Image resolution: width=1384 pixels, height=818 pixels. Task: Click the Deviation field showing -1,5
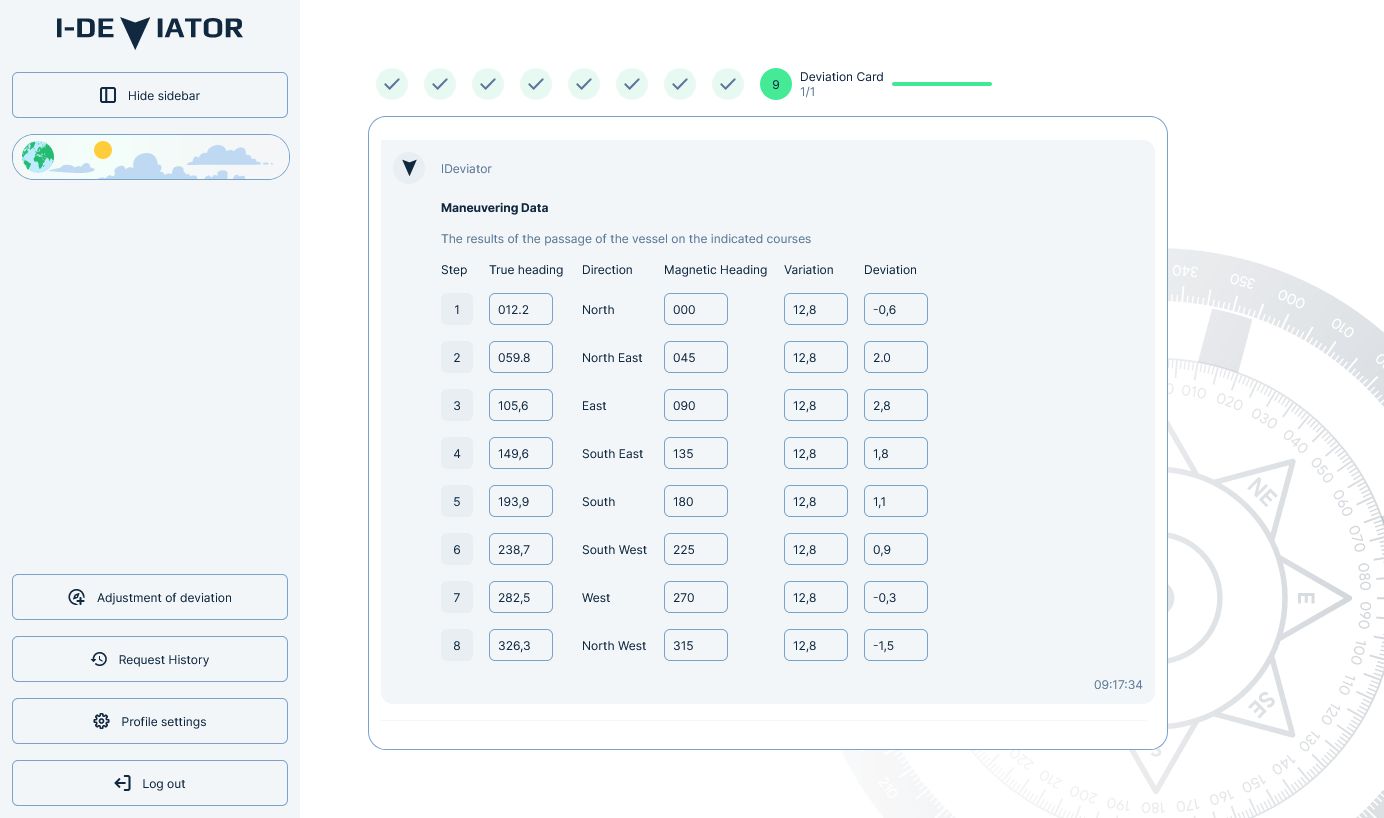(896, 645)
